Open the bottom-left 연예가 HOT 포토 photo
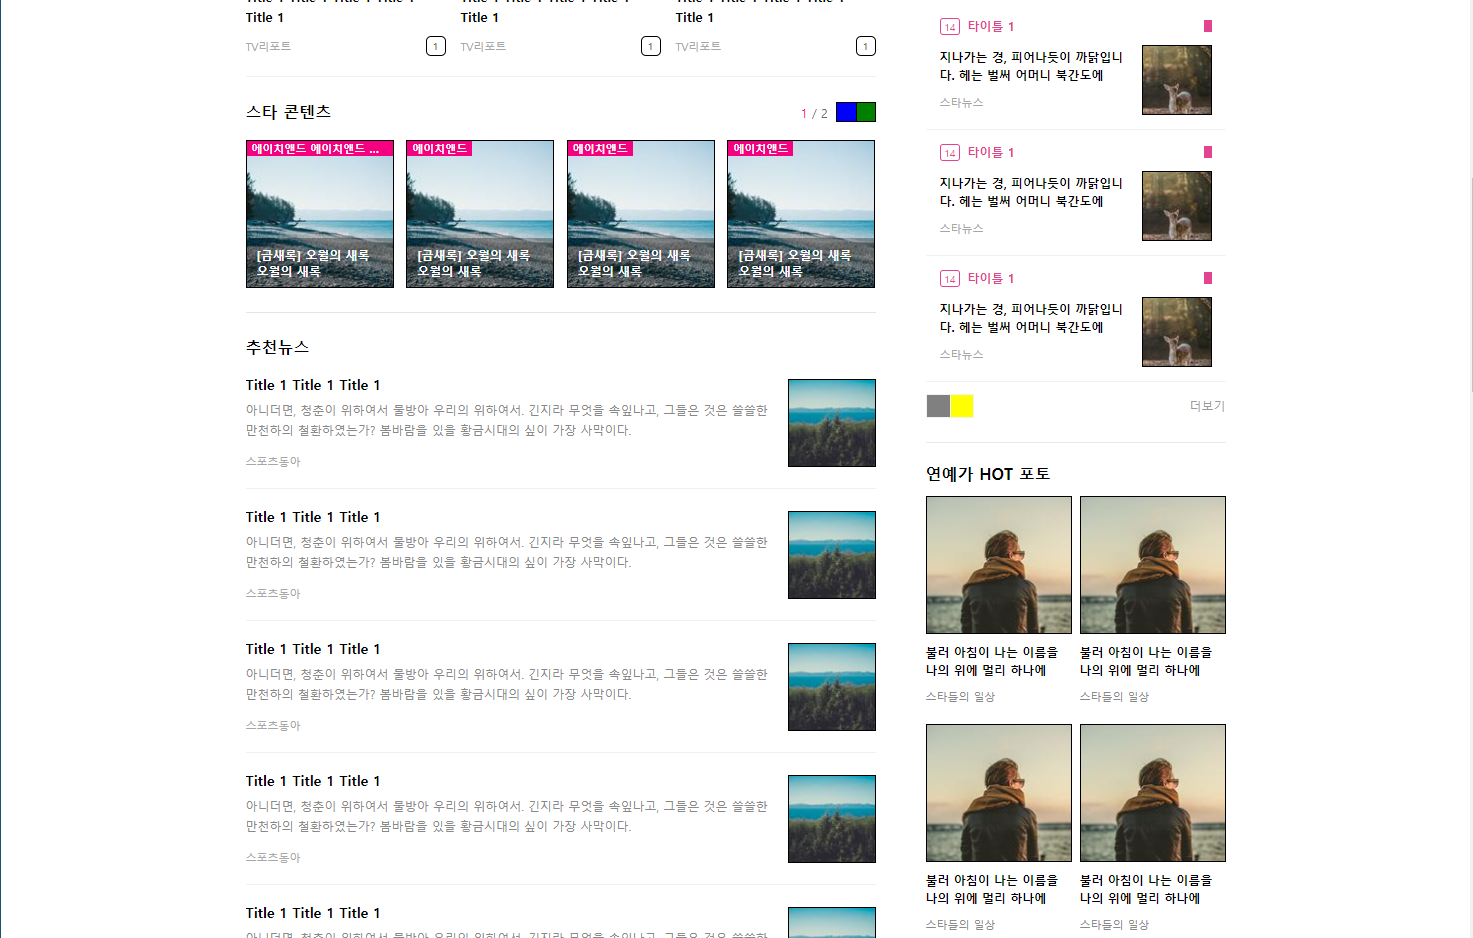 click(x=999, y=793)
